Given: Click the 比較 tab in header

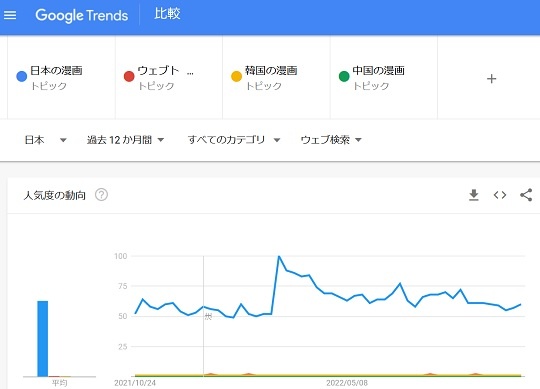Looking at the screenshot, I should (167, 14).
